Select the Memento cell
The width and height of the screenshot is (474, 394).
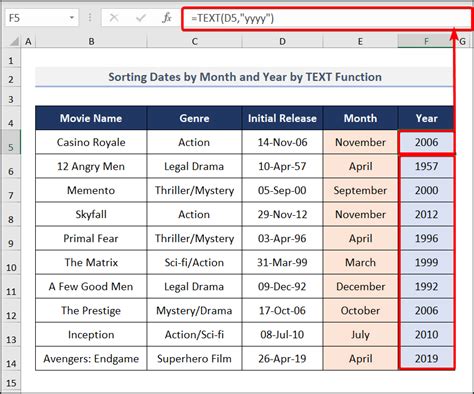click(x=91, y=190)
